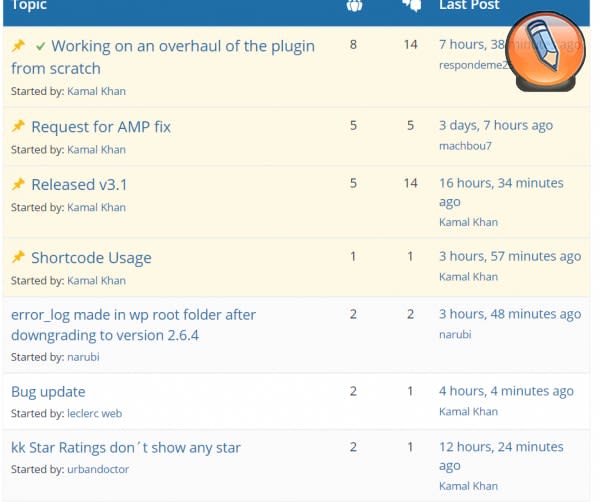This screenshot has height=502, width=600.
Task: Go to last post 16 hours, 34 minutes ago
Action: tap(501, 192)
